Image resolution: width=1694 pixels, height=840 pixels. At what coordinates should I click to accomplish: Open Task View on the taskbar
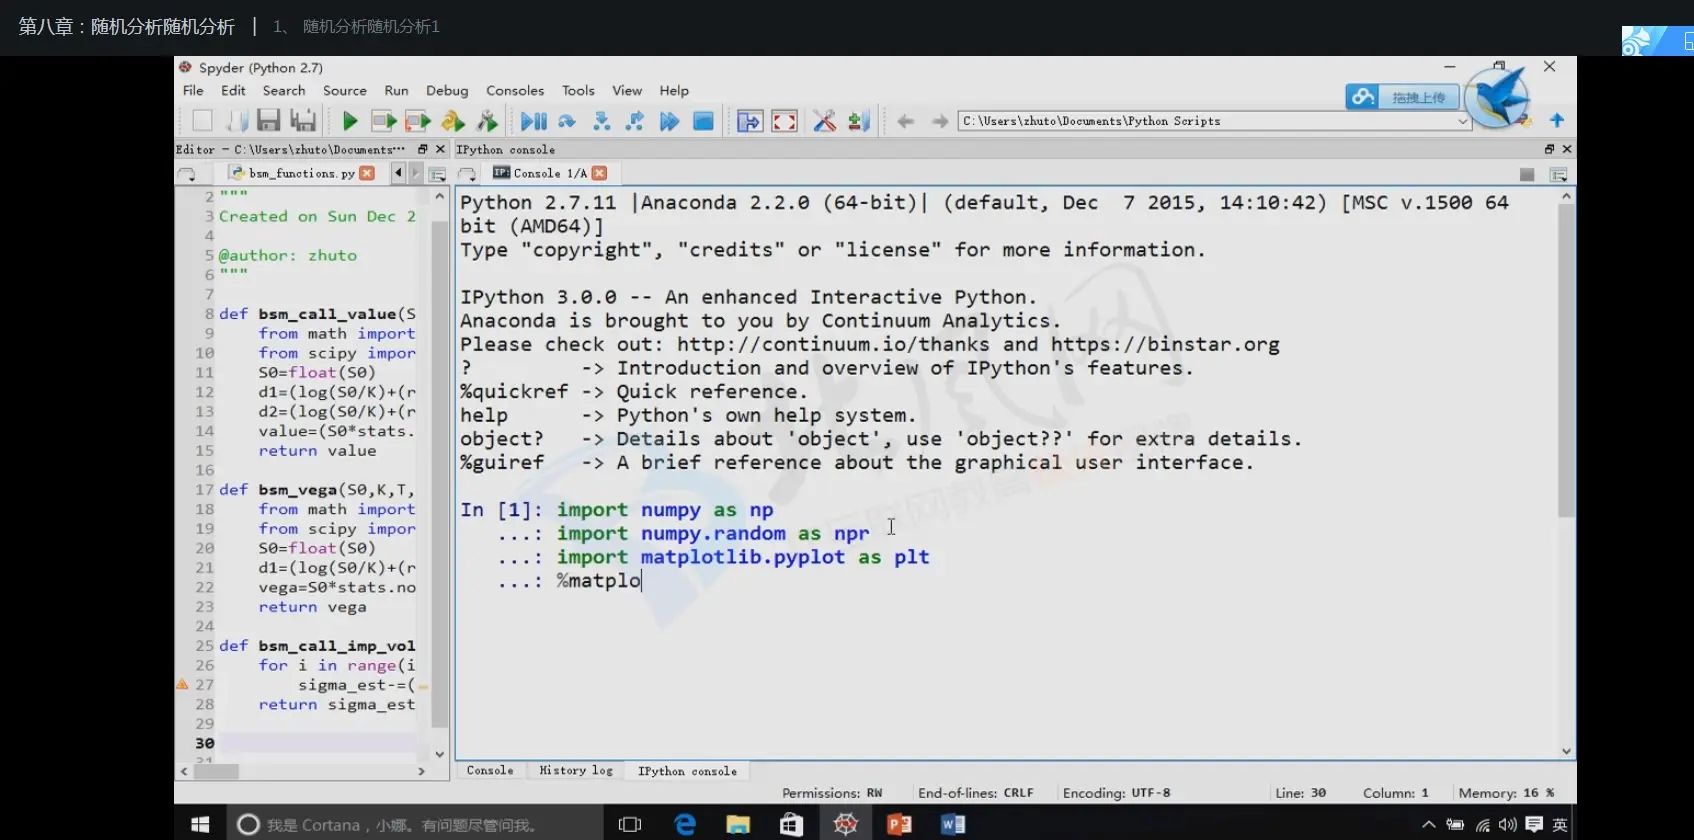(x=630, y=824)
